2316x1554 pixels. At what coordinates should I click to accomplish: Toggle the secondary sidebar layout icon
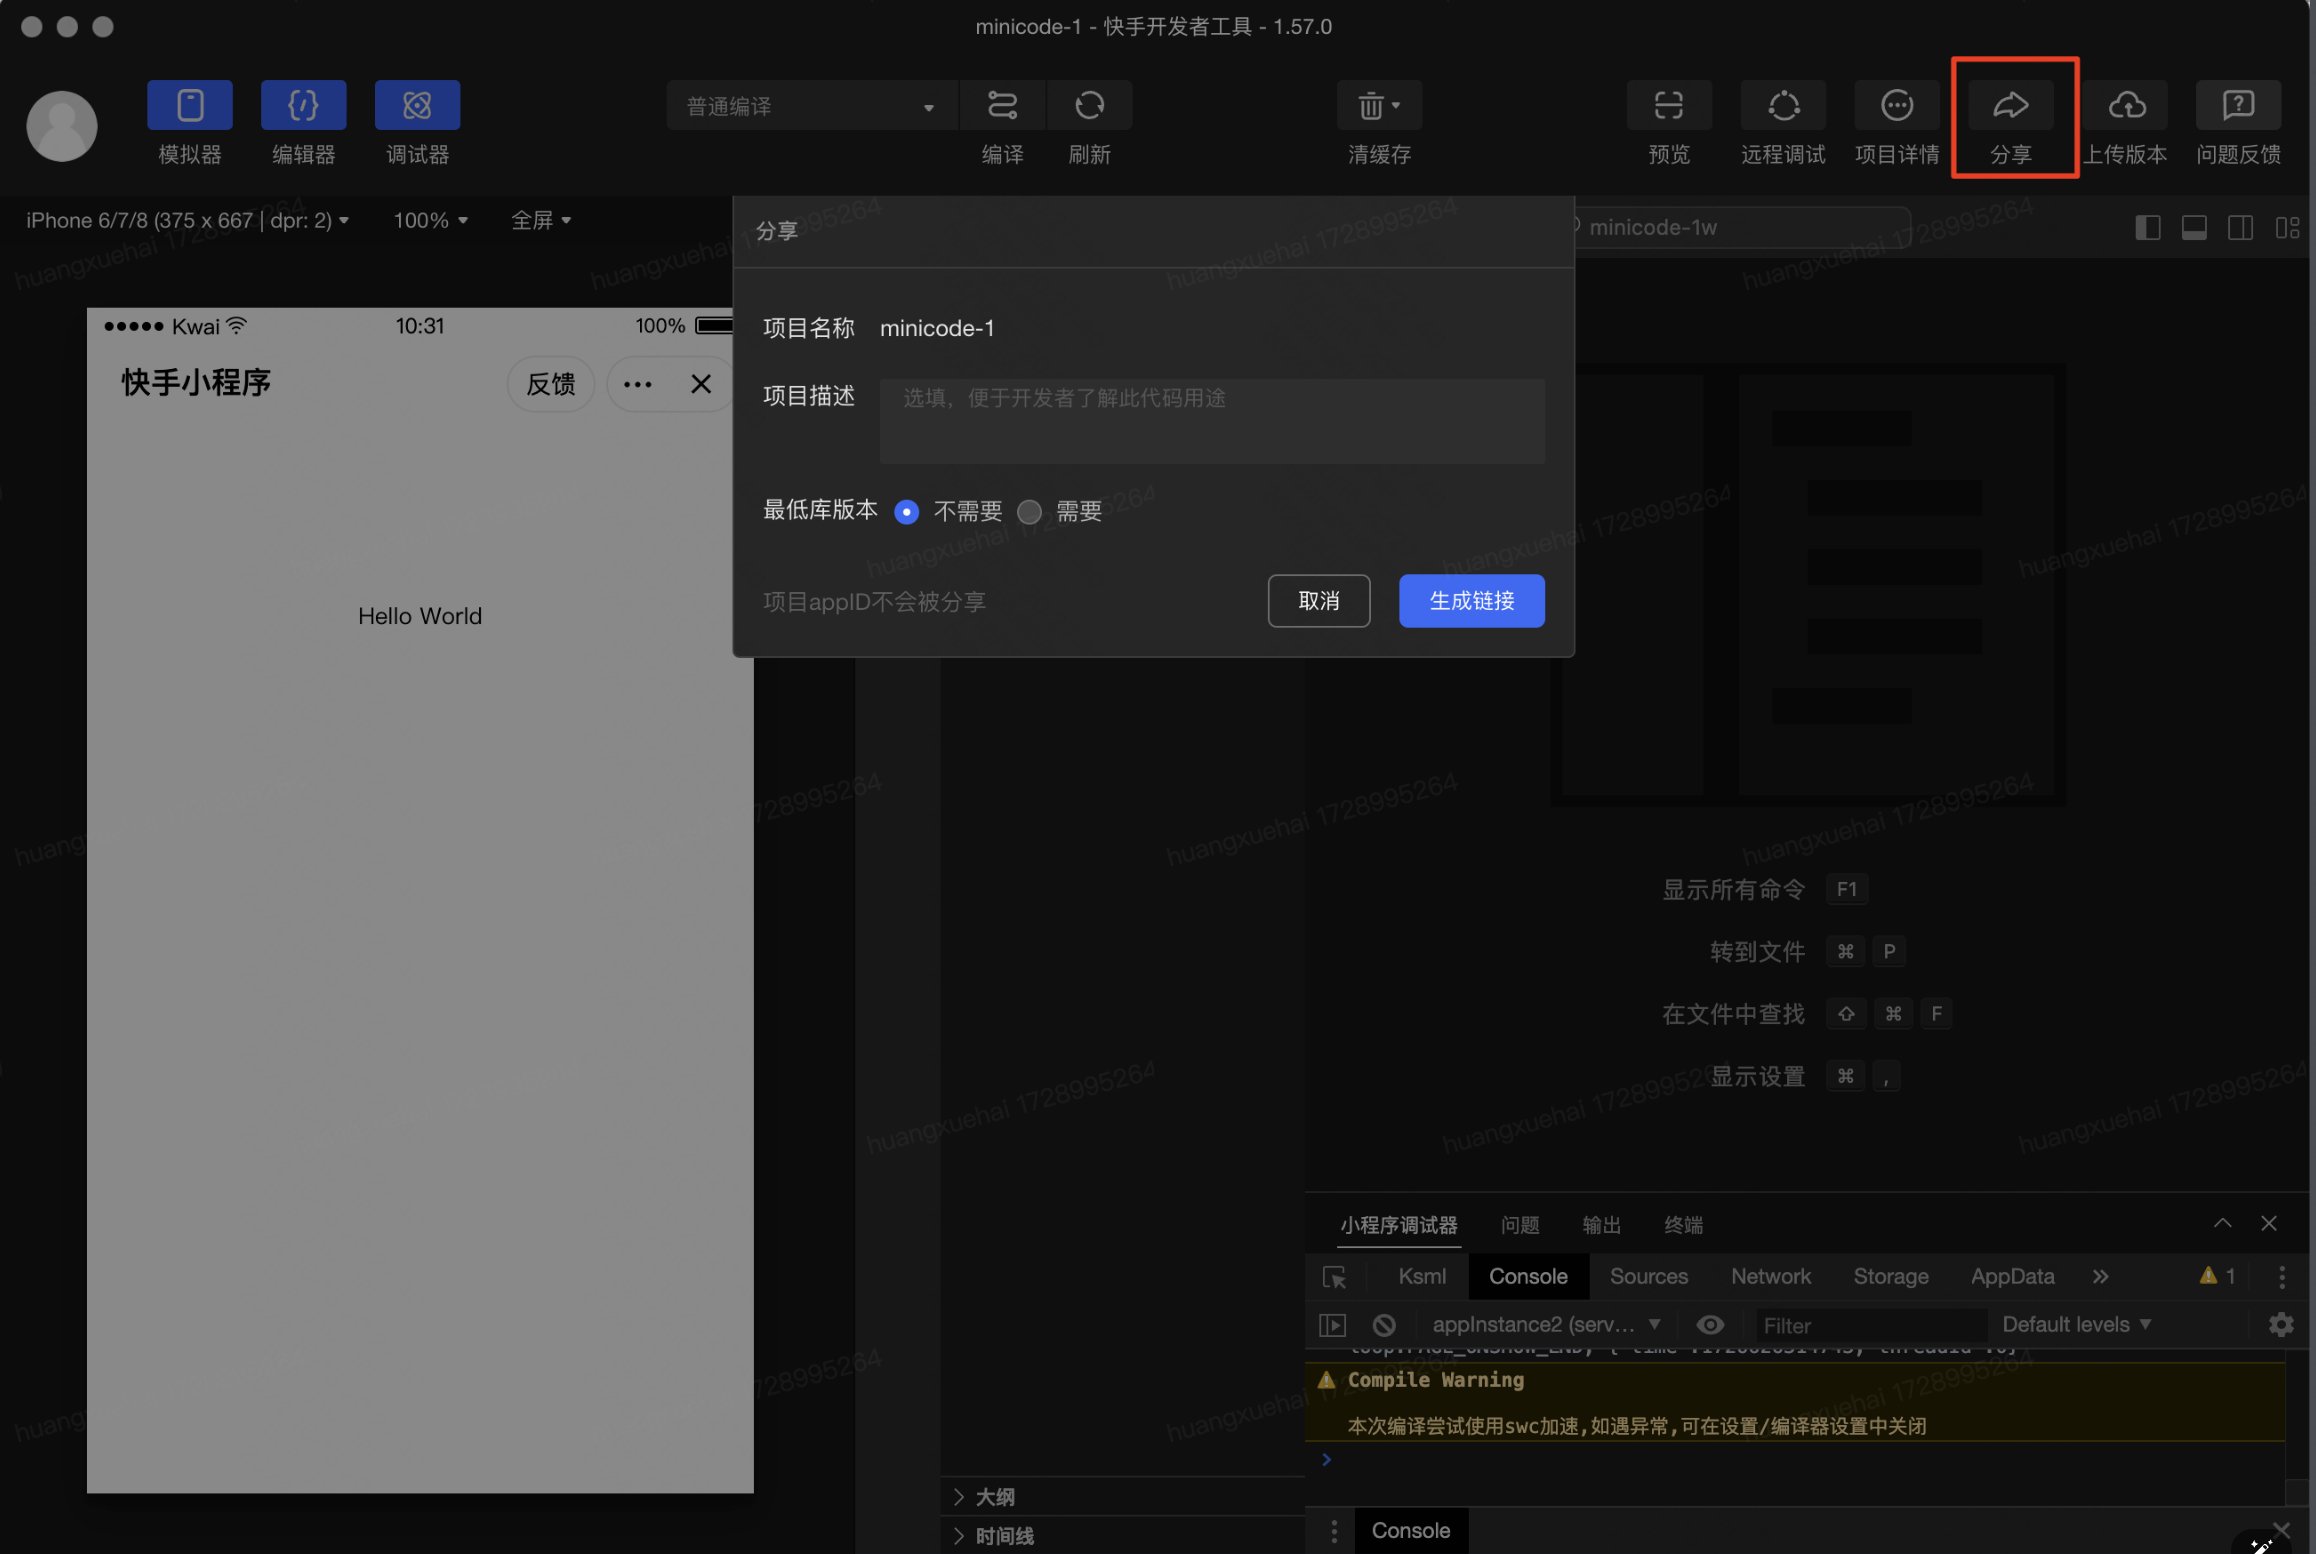point(2240,228)
